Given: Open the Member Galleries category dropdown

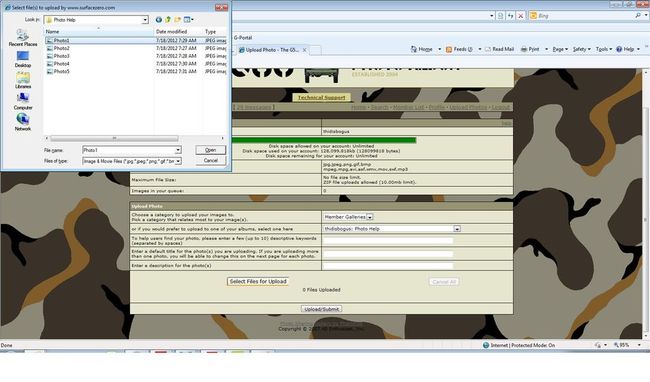Looking at the screenshot, I should click(369, 217).
